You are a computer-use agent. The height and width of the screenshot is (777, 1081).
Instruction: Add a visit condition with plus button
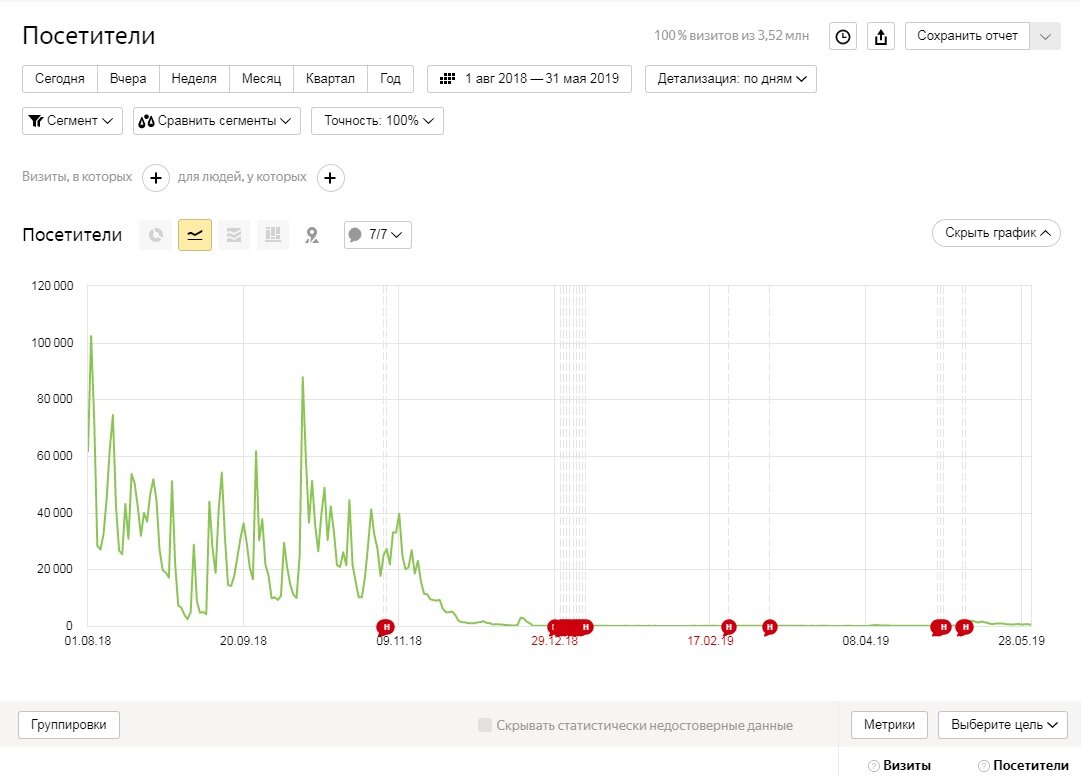tap(156, 178)
